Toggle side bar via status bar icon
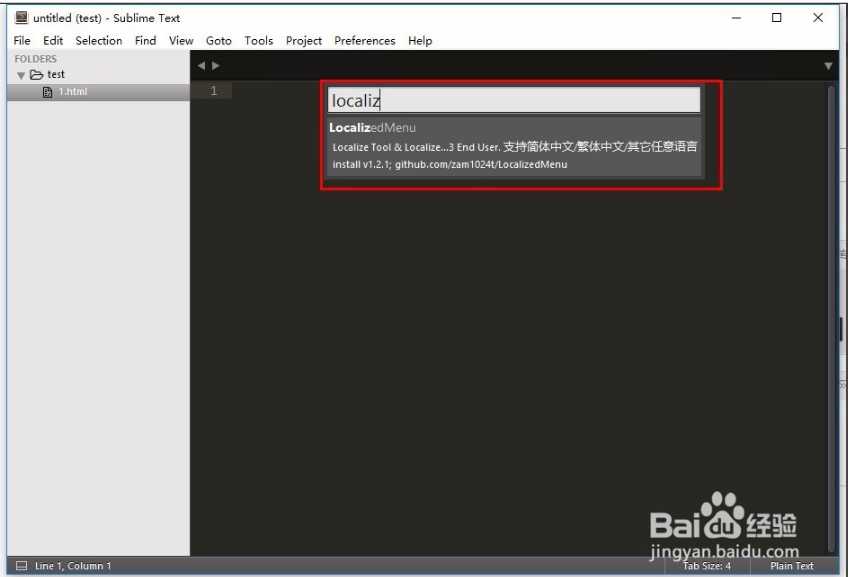 click(22, 566)
